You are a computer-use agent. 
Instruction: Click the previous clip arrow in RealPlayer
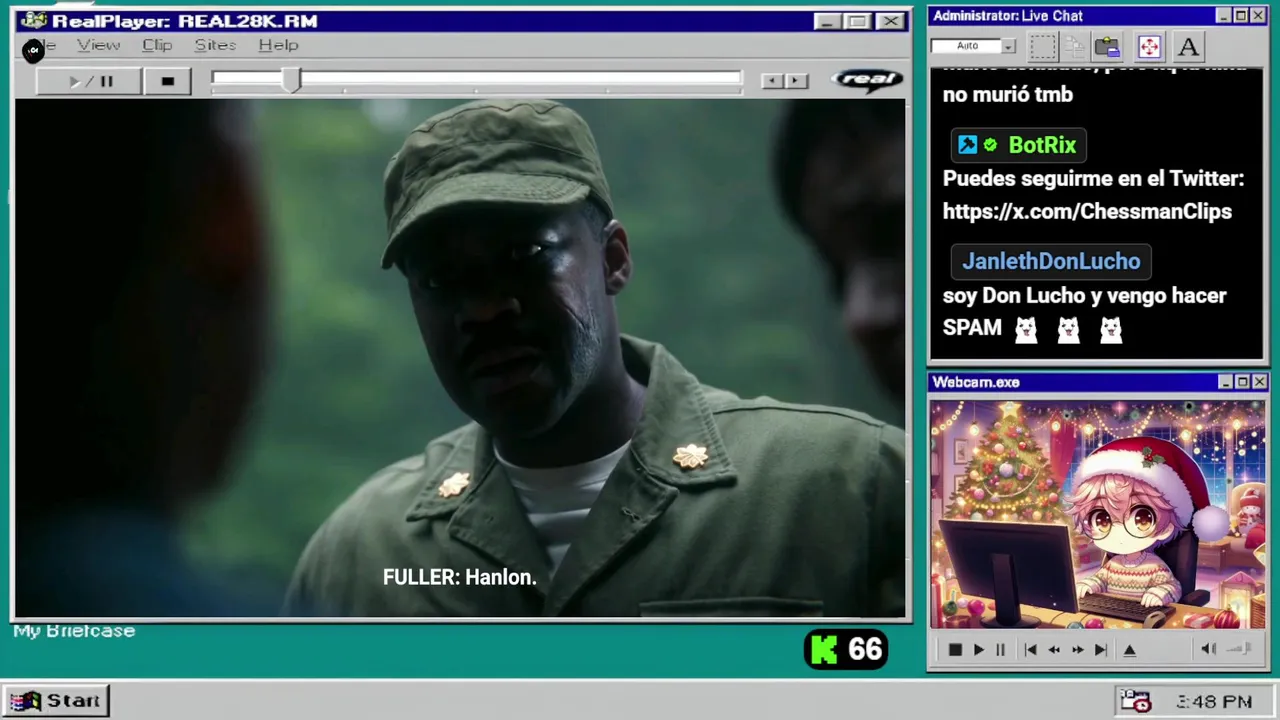(771, 81)
